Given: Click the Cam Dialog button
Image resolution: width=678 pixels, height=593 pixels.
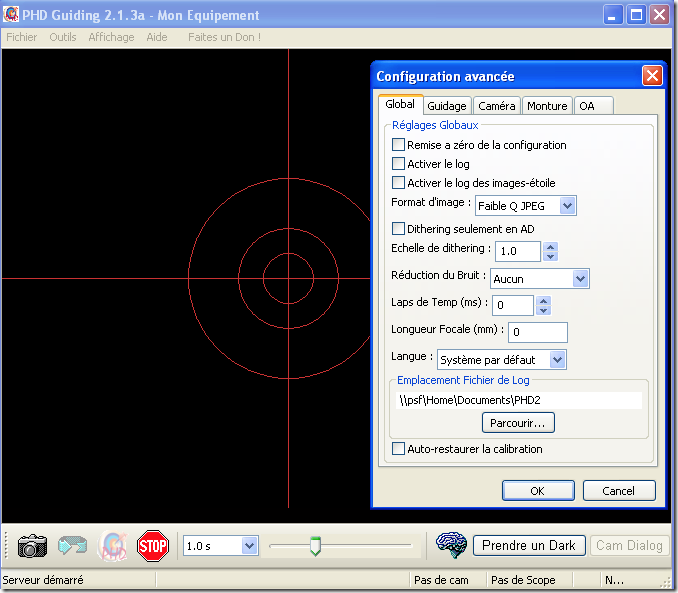Looking at the screenshot, I should click(x=629, y=545).
